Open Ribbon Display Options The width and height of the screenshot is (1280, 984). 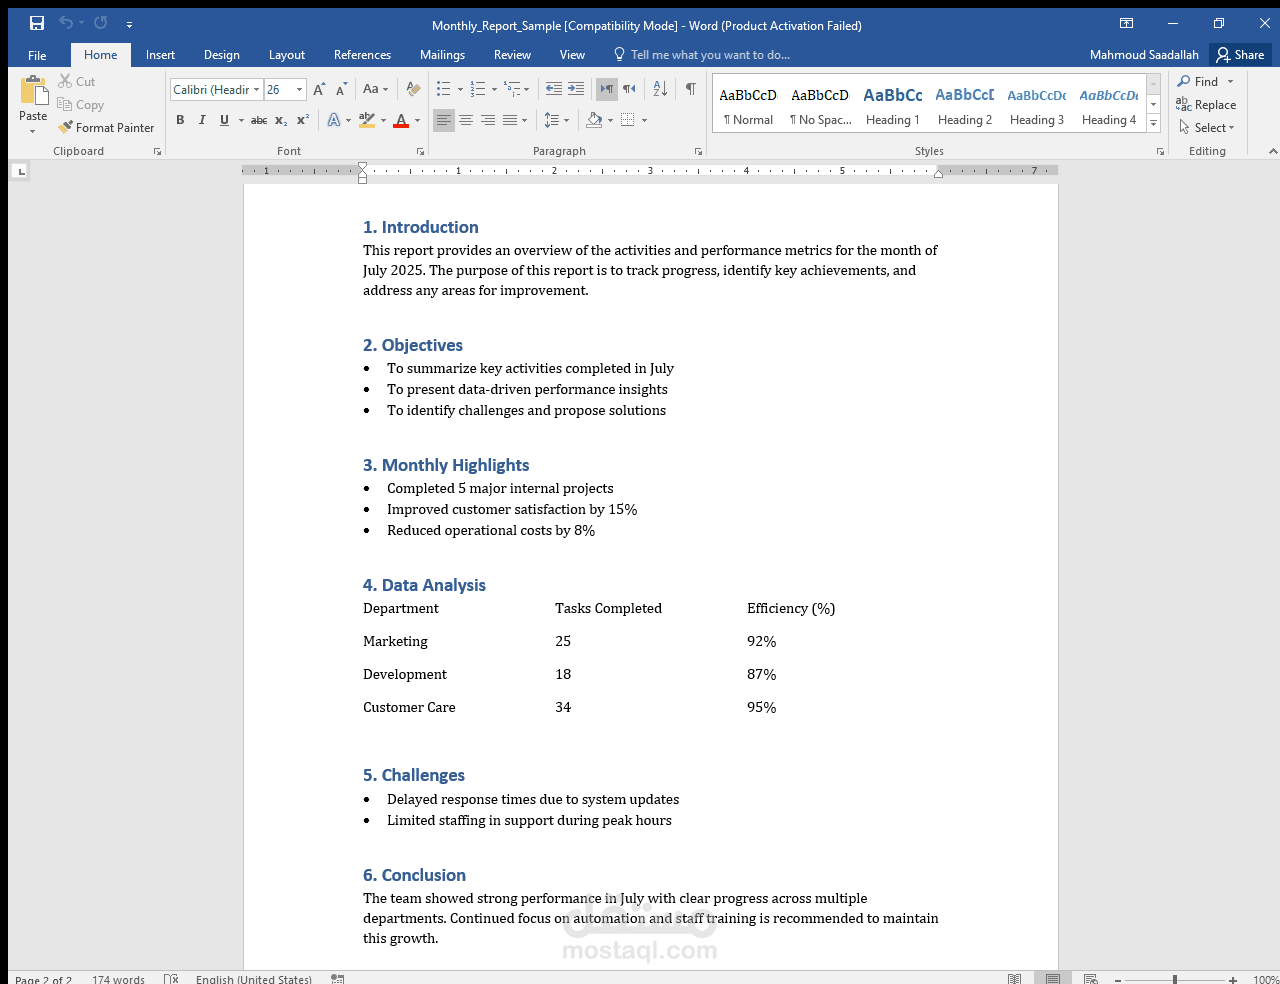click(x=1126, y=23)
